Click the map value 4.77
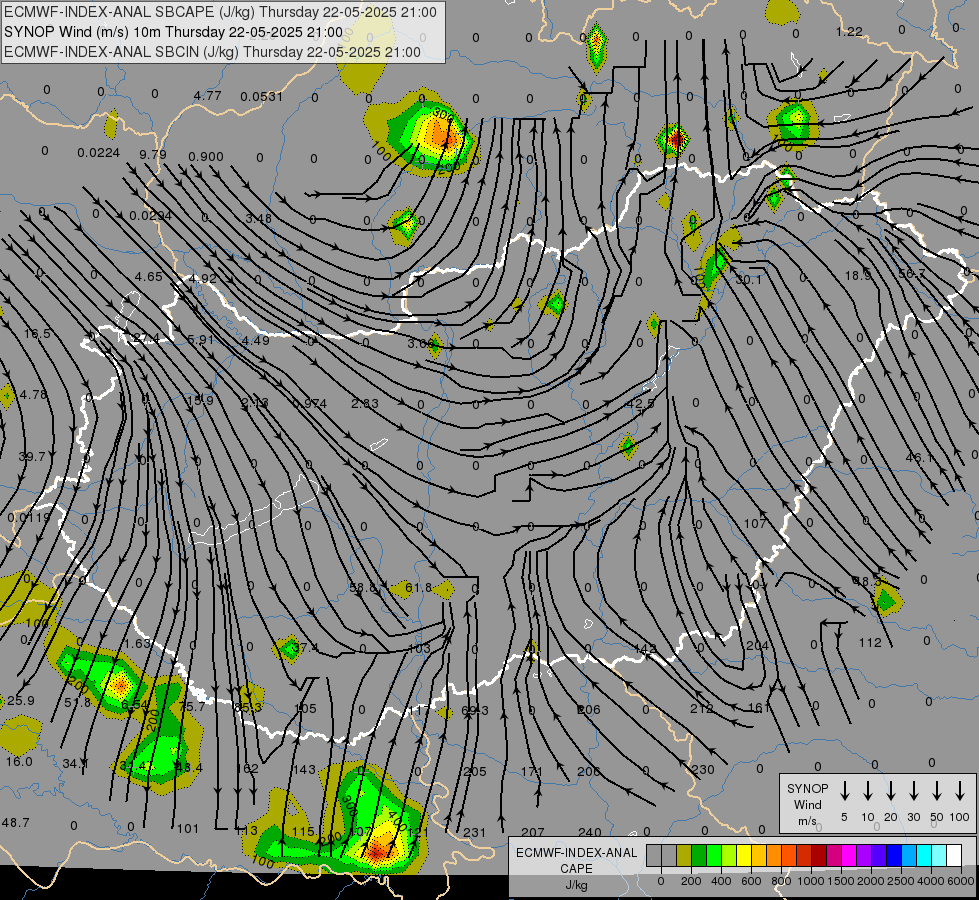This screenshot has width=979, height=900. pyautogui.click(x=207, y=96)
